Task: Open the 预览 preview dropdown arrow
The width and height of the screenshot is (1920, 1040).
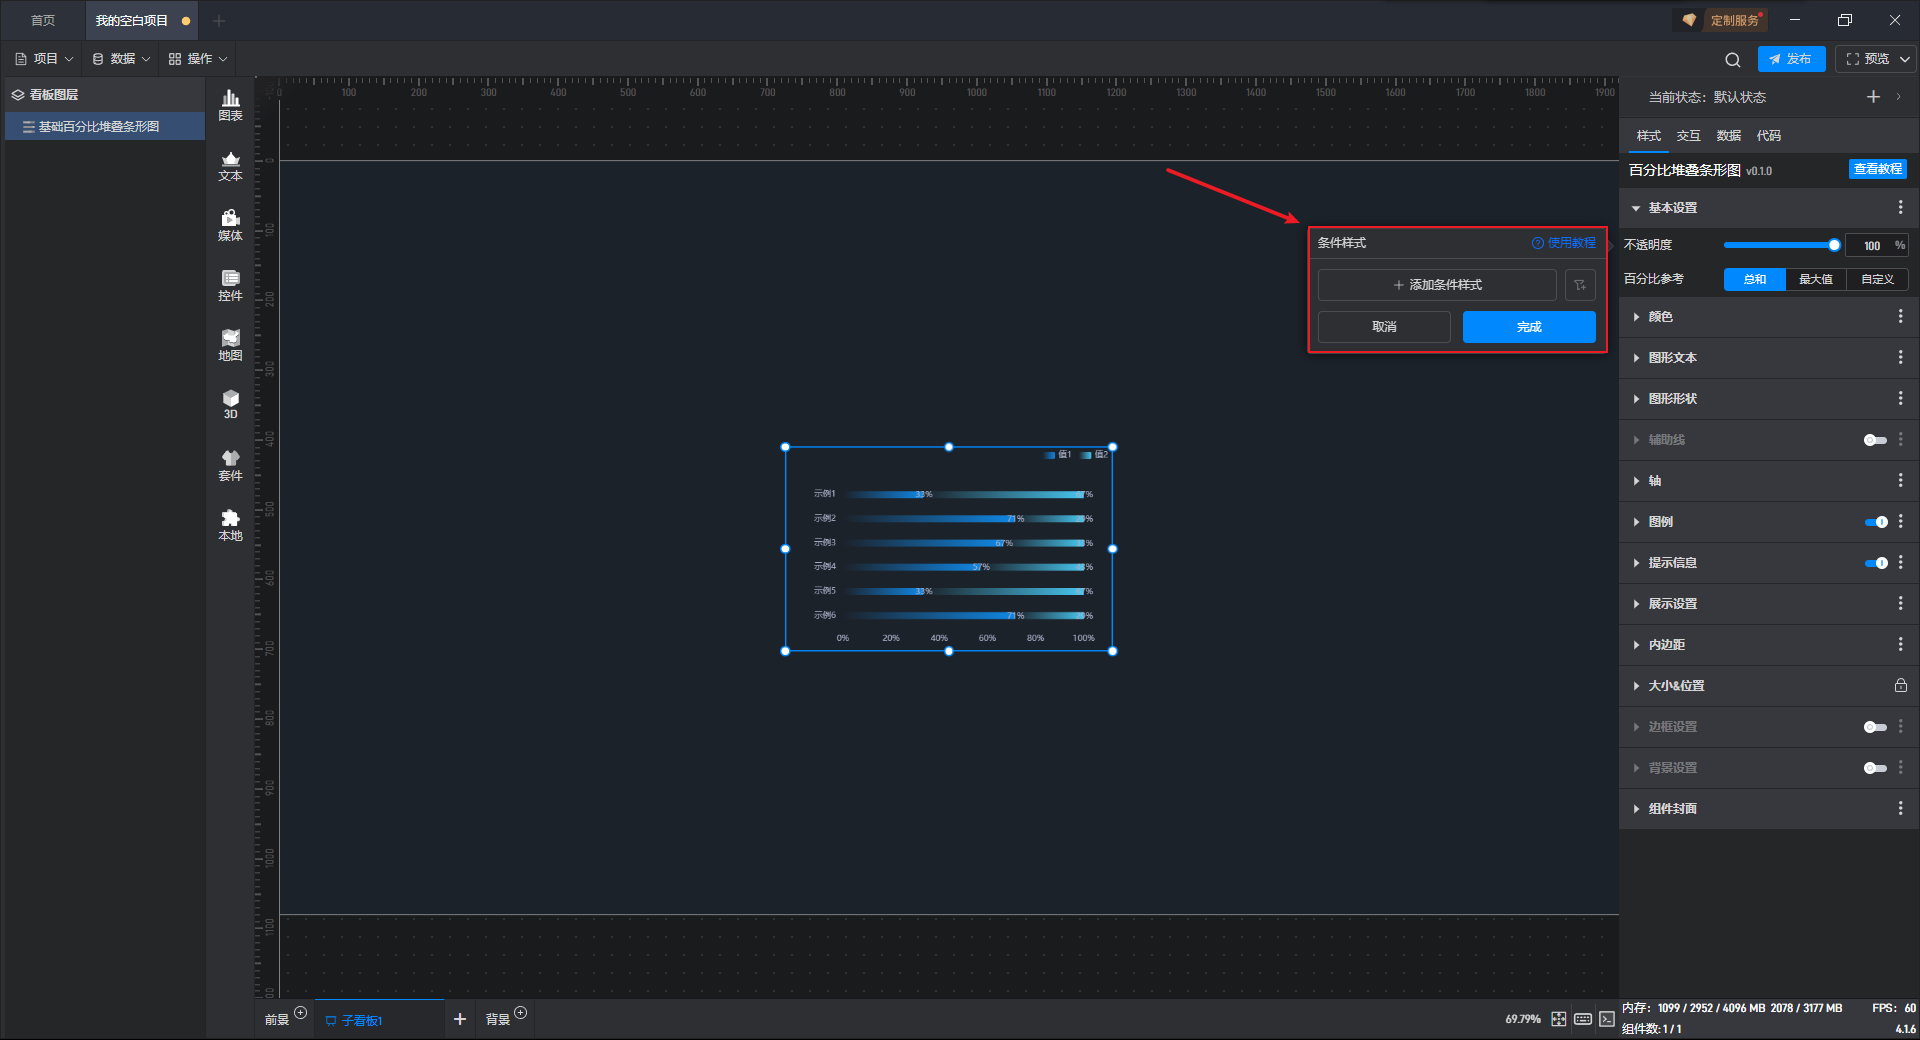Action: click(x=1905, y=59)
